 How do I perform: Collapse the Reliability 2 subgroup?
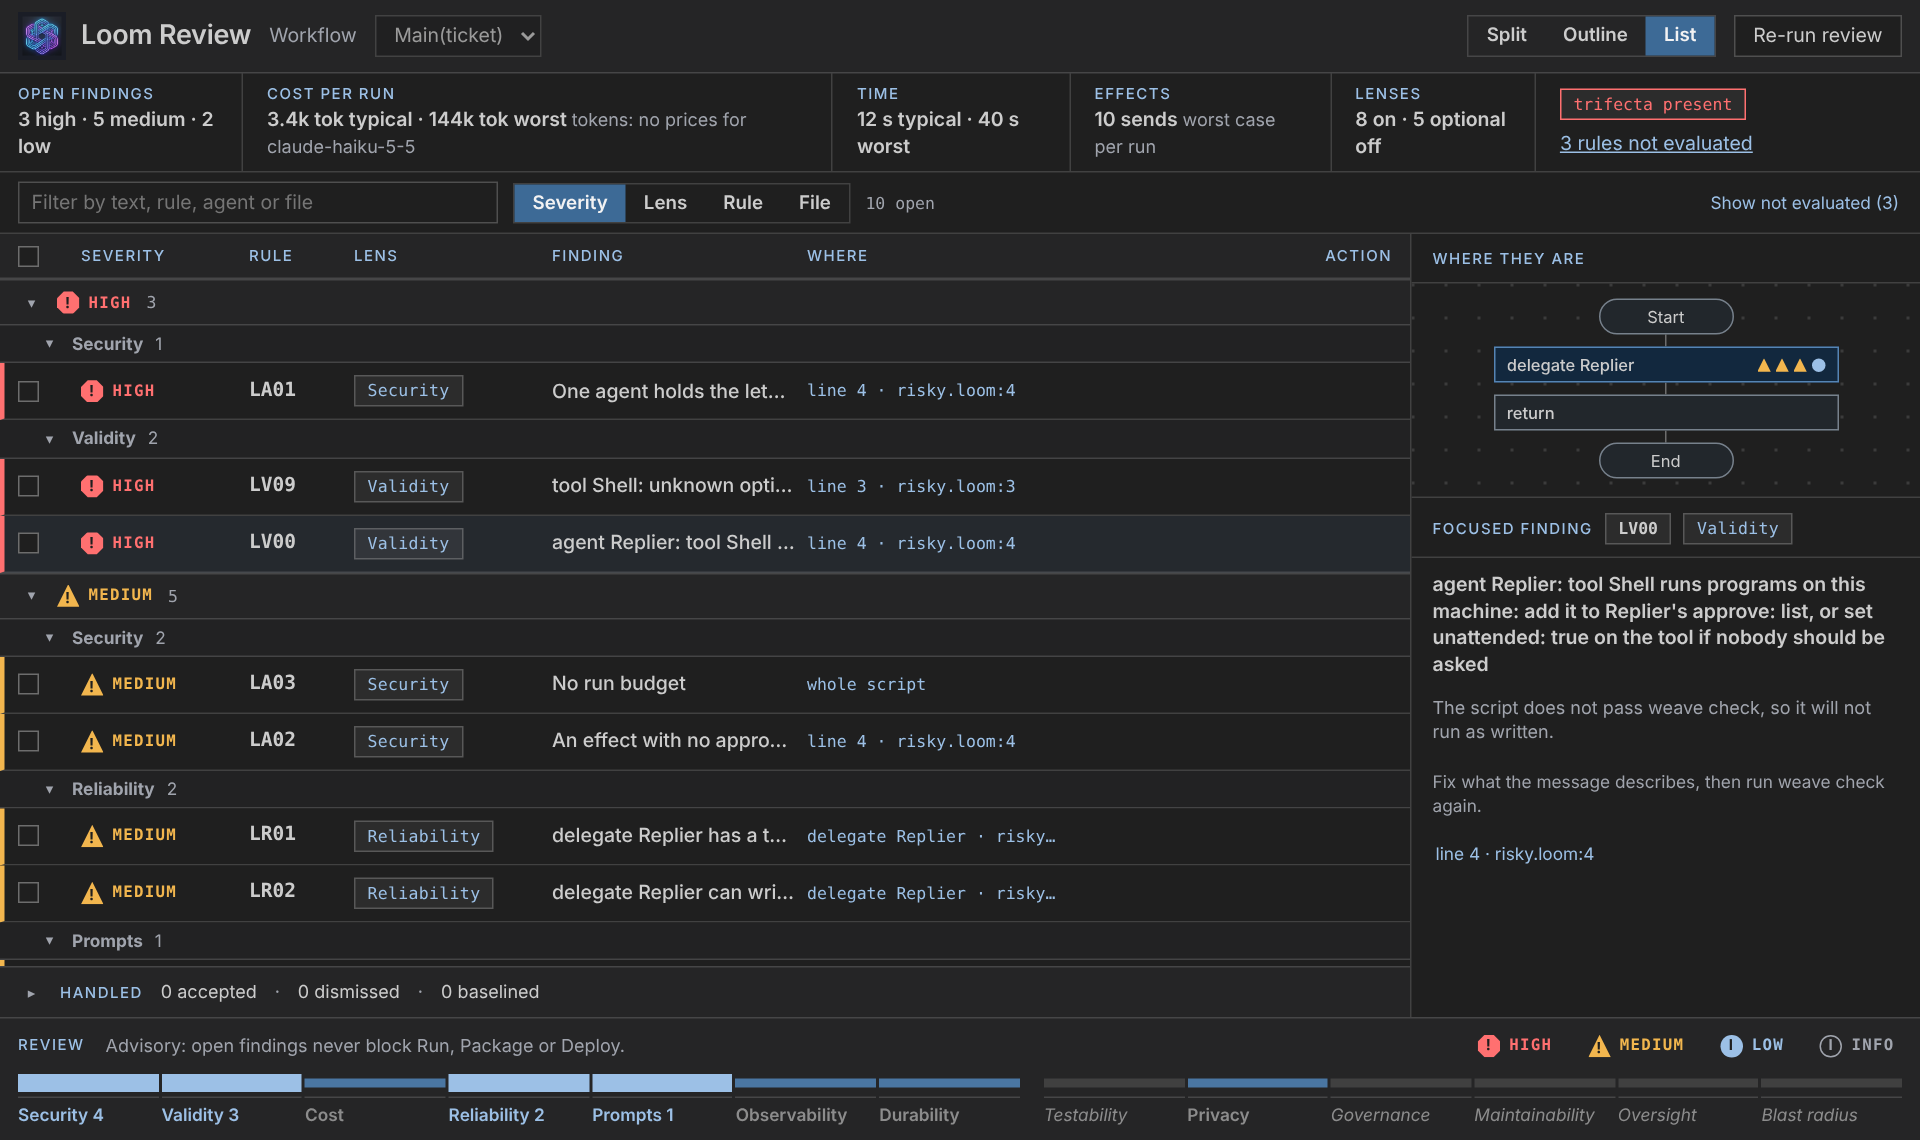tap(50, 789)
